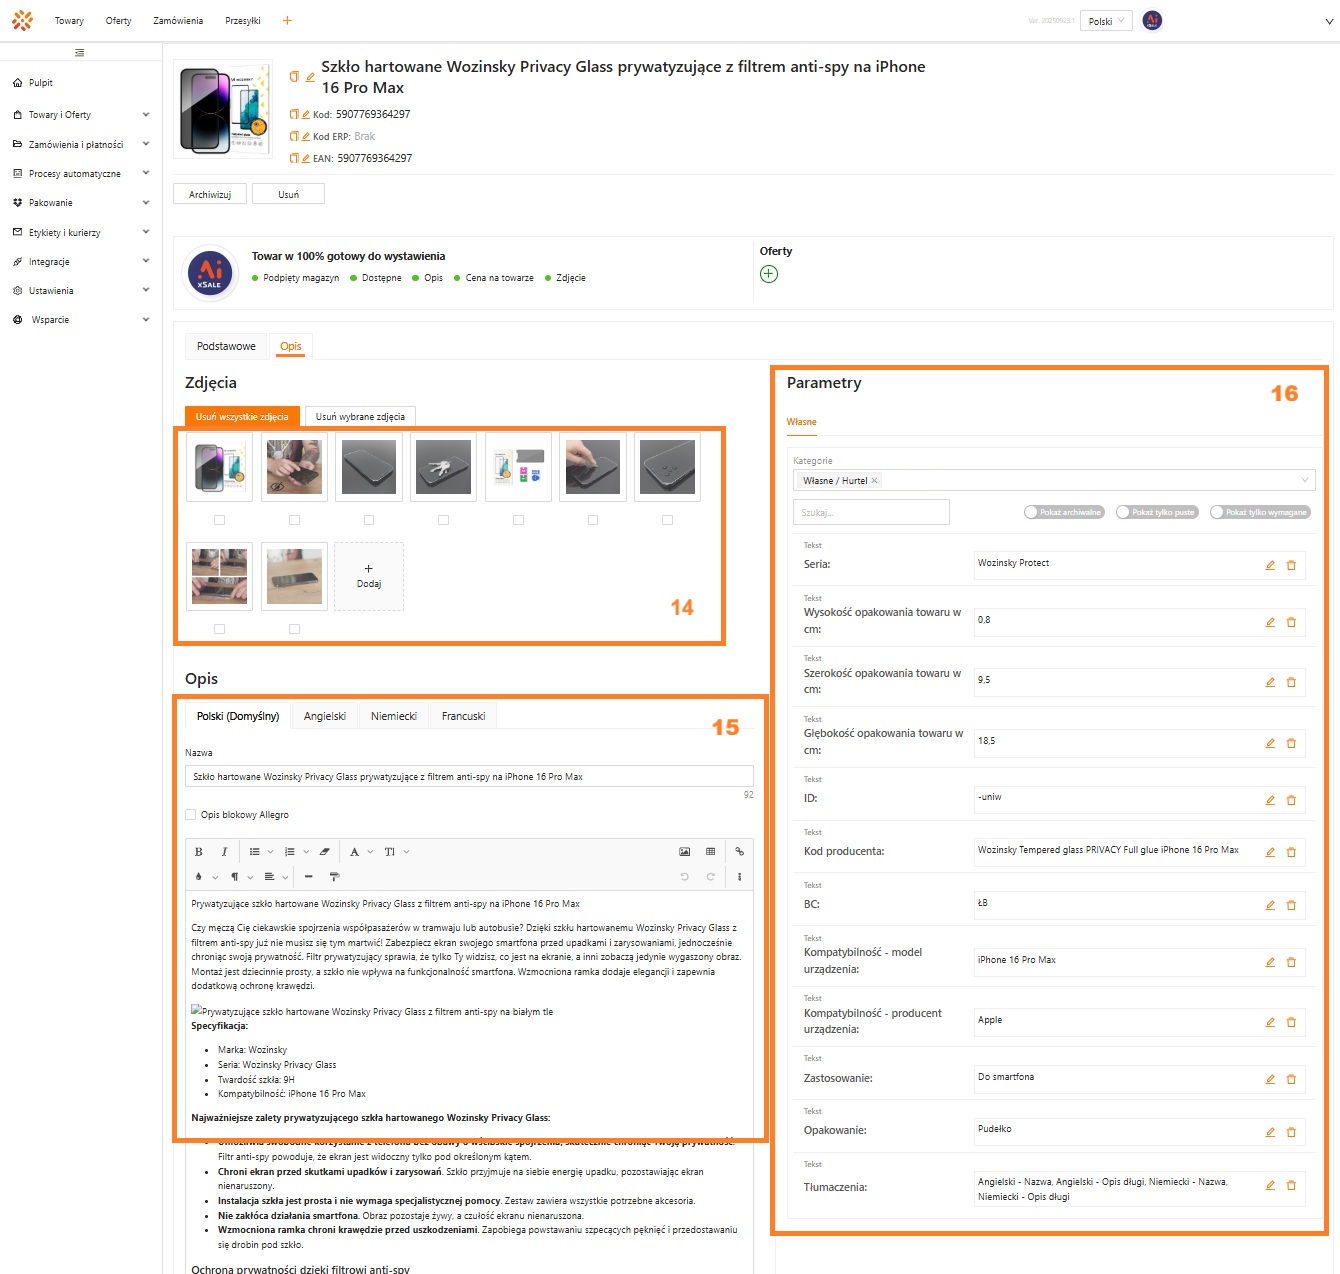Viewport: 1340px width, 1274px height.
Task: Open the Kategorie dropdown
Action: coord(1053,481)
